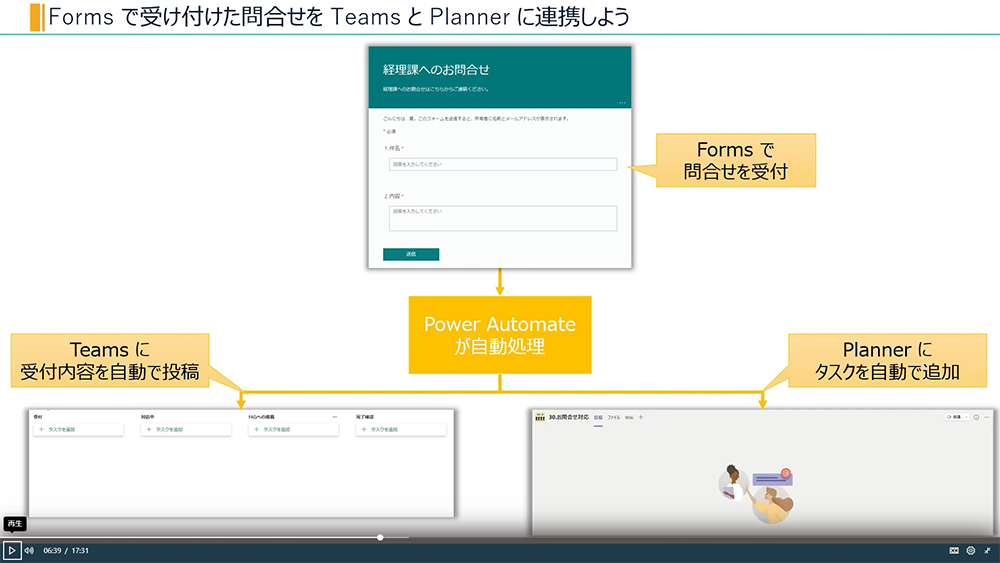The width and height of the screenshot is (1000, 563).
Task: Mute the video with the speaker icon
Action: [29, 550]
